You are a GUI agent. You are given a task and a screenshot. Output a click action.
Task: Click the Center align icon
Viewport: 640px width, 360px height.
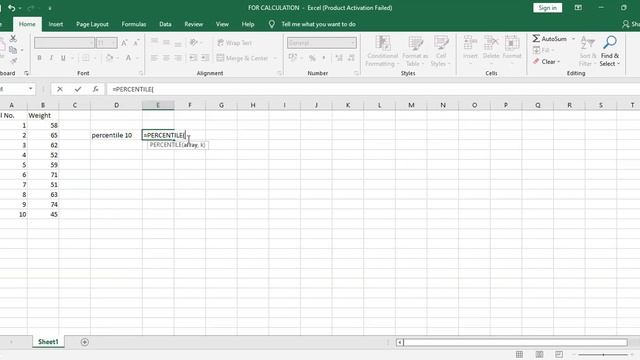(166, 58)
